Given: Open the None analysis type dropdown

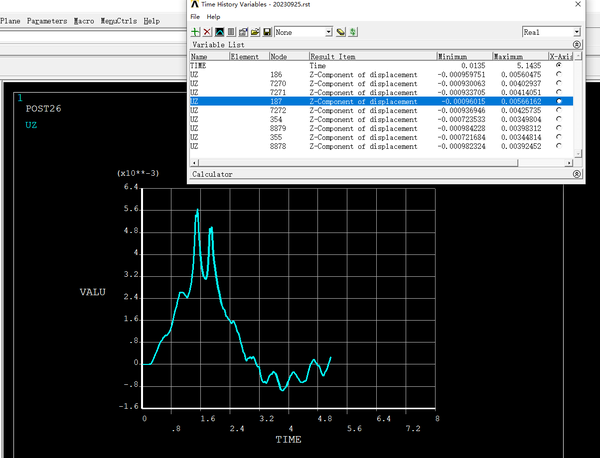Looking at the screenshot, I should point(327,32).
